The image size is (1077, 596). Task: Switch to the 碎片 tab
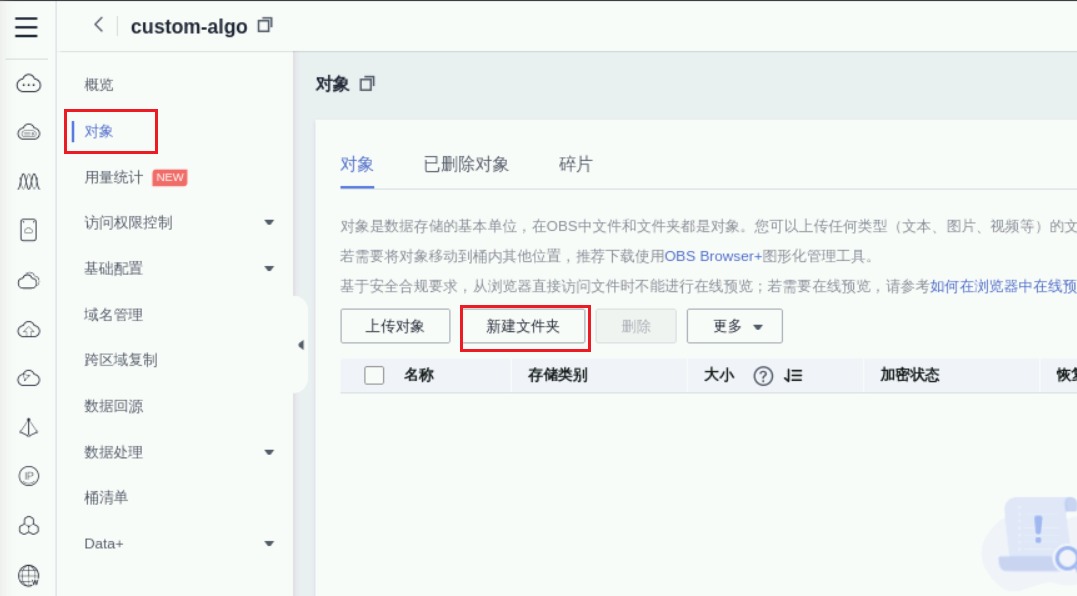(x=575, y=165)
